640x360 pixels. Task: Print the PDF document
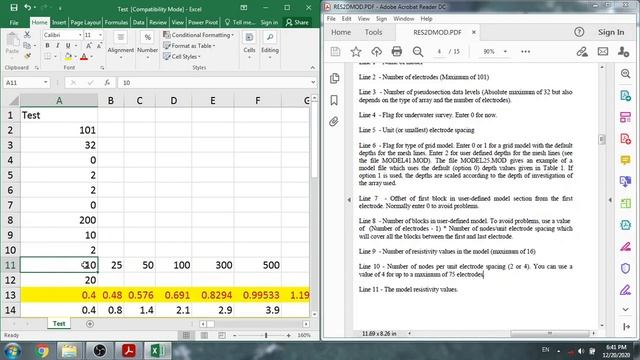tap(397, 51)
